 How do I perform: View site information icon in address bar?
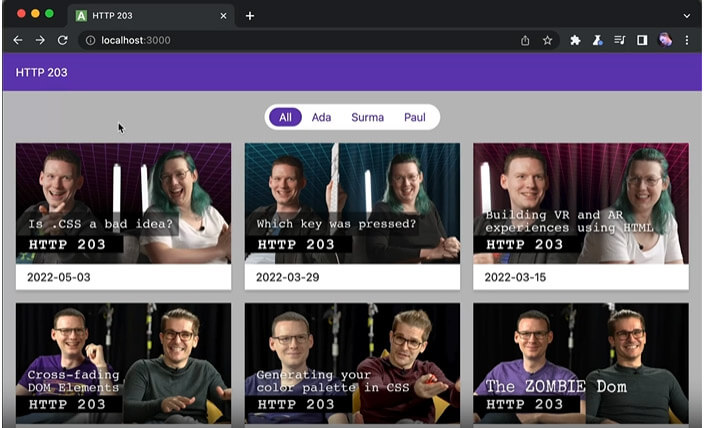coord(90,40)
